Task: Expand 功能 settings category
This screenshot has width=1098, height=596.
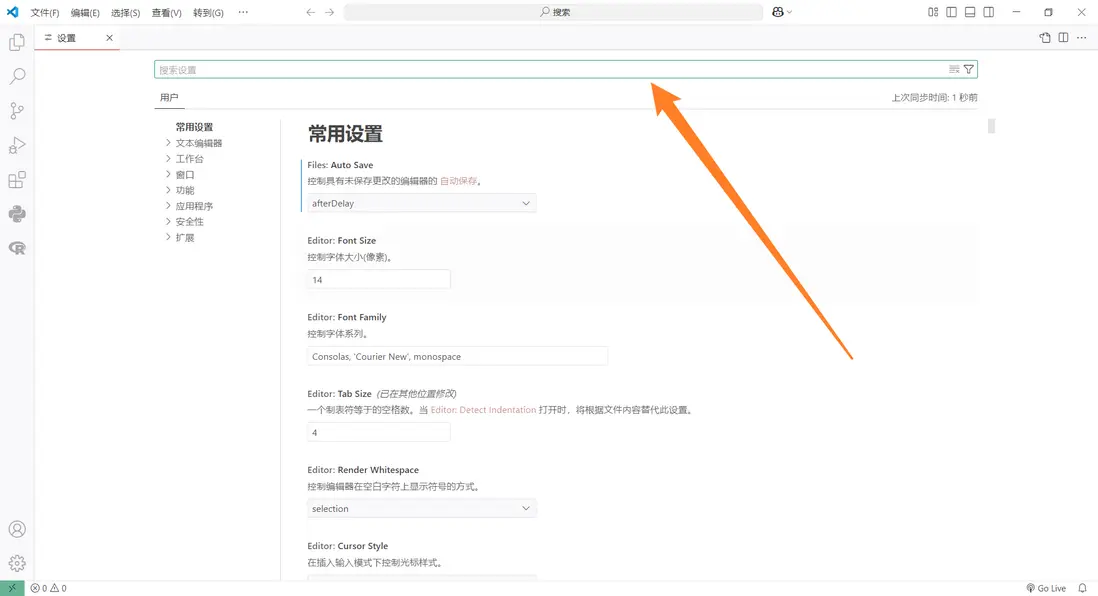Action: click(x=180, y=190)
